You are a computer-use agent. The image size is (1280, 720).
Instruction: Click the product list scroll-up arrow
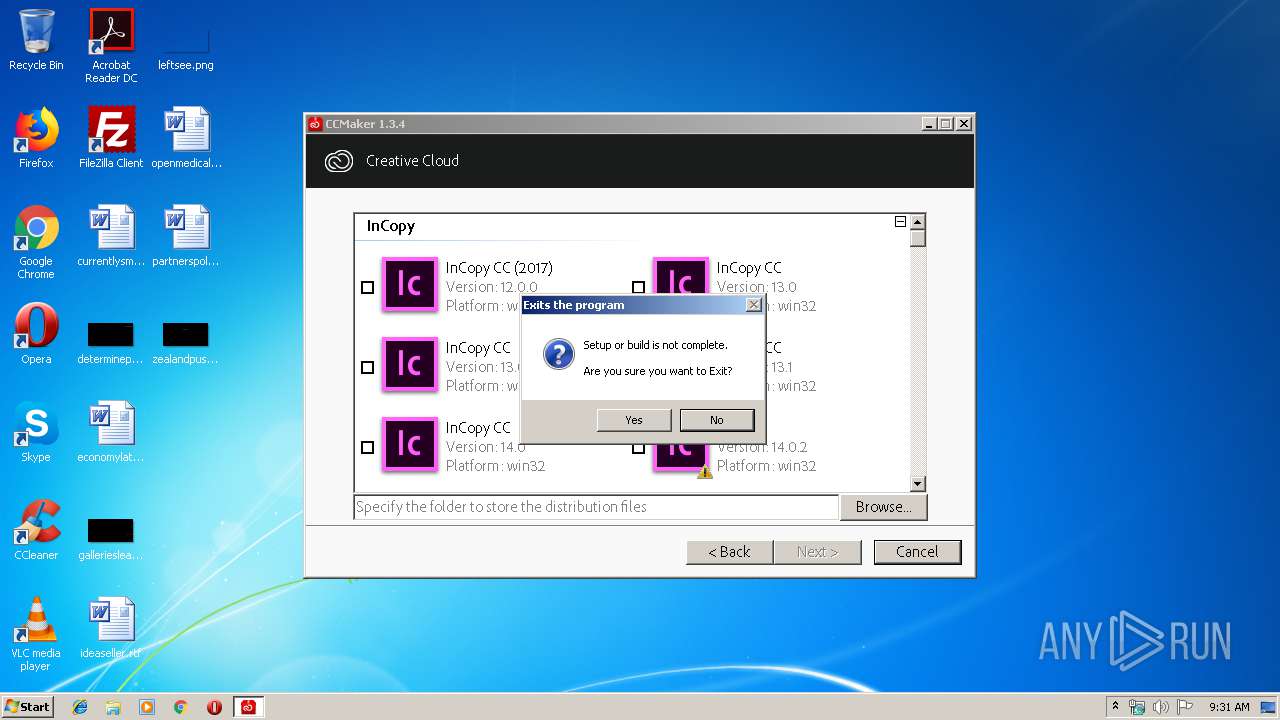click(918, 222)
